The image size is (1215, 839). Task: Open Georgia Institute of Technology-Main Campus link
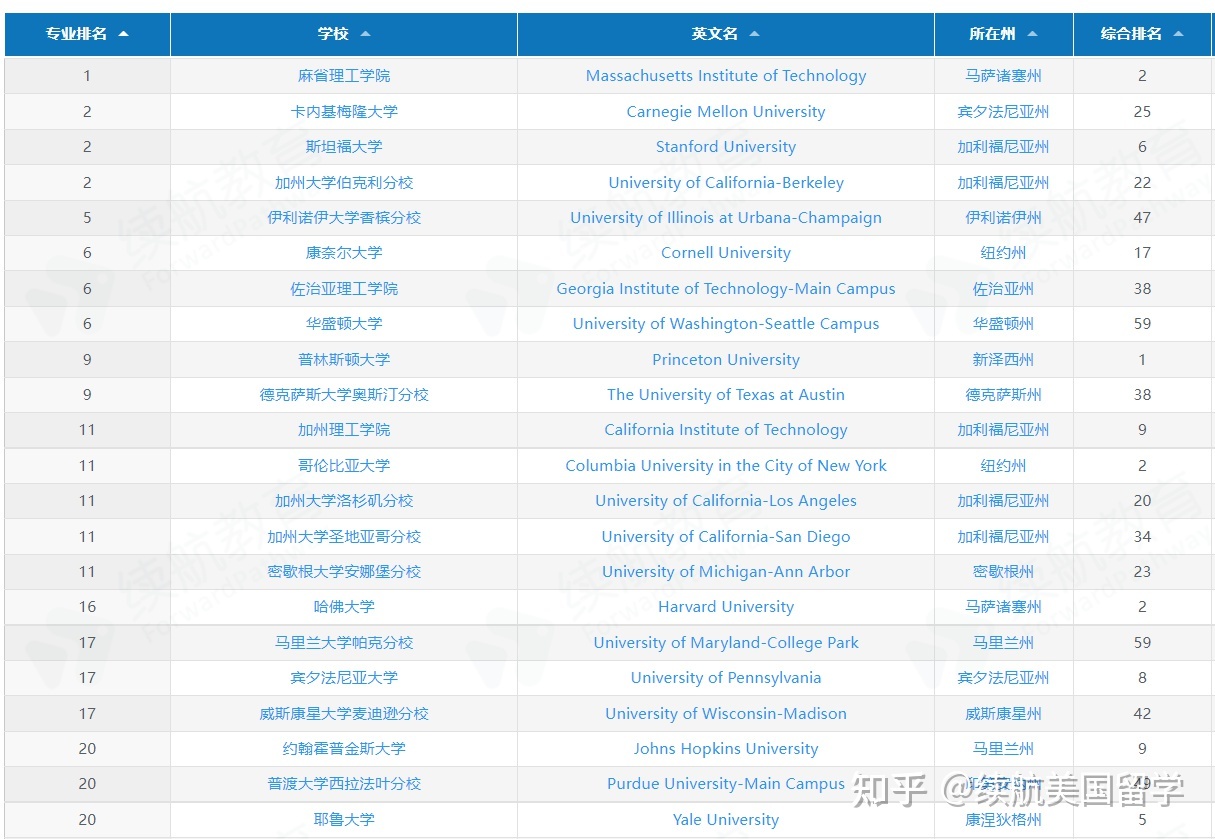click(726, 289)
